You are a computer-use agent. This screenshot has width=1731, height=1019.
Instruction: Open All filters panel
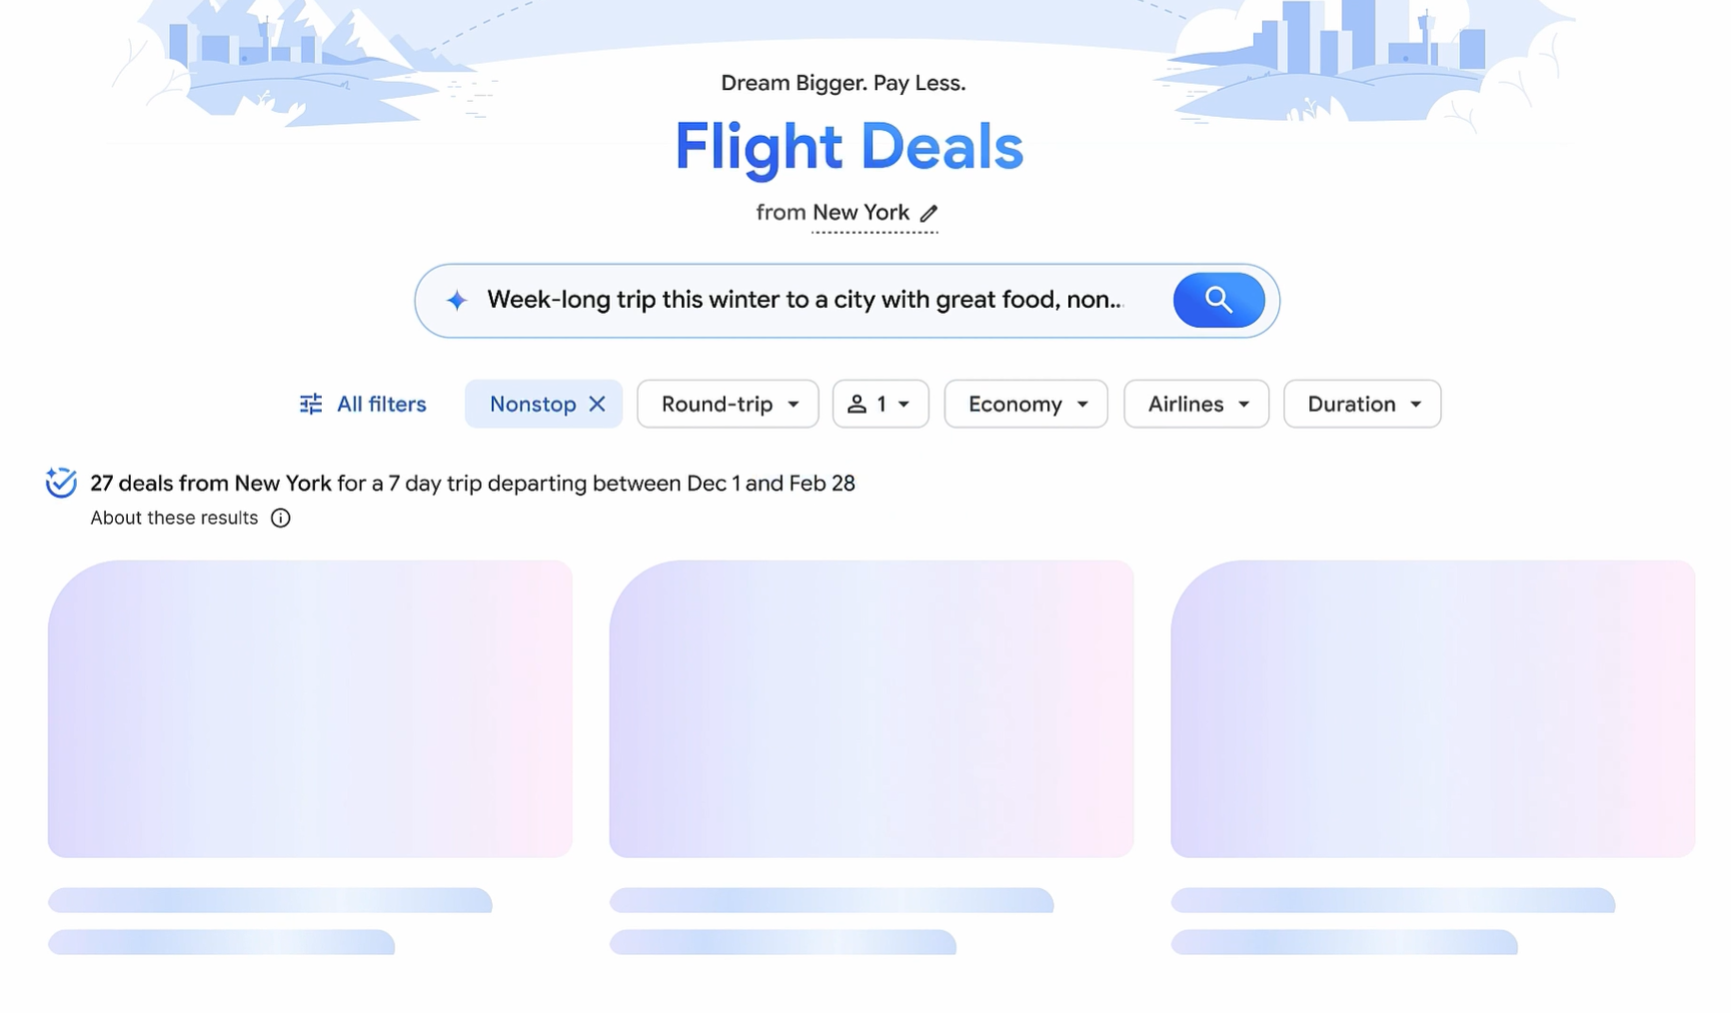coord(363,404)
